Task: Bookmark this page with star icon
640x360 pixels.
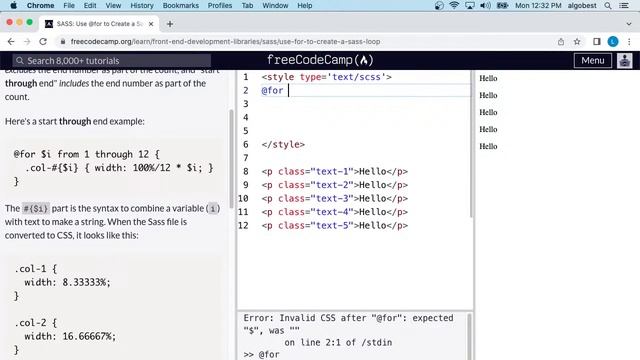Action: click(577, 42)
